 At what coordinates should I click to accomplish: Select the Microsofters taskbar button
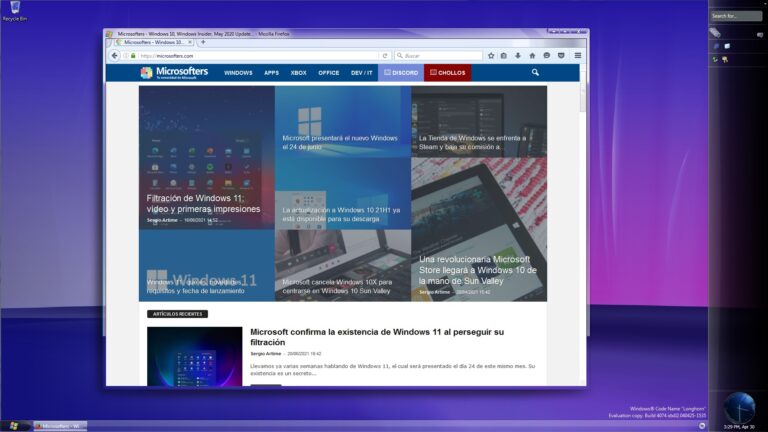point(60,426)
